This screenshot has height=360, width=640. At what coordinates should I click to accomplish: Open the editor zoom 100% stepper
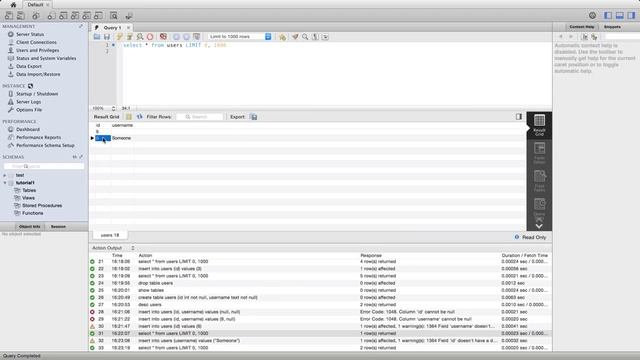tap(113, 109)
